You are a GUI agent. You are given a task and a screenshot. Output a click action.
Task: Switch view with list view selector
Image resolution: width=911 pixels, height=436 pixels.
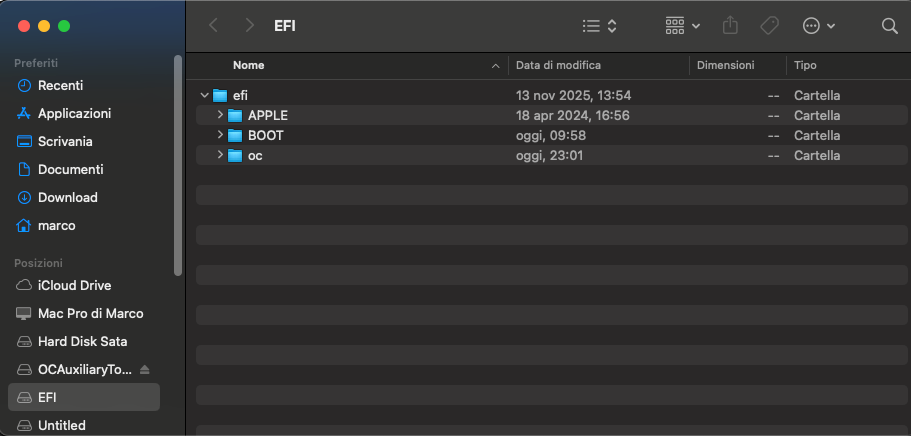pyautogui.click(x=600, y=26)
